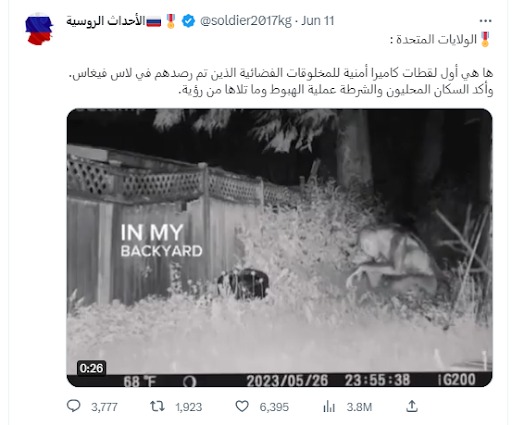
Task: Click the reply speech bubble icon
Action: point(74,406)
